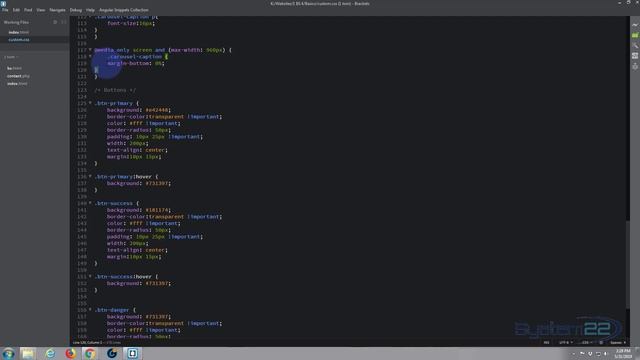The image size is (640, 360).
Task: Open Firefox from the taskbar
Action: pyautogui.click(x=71, y=353)
